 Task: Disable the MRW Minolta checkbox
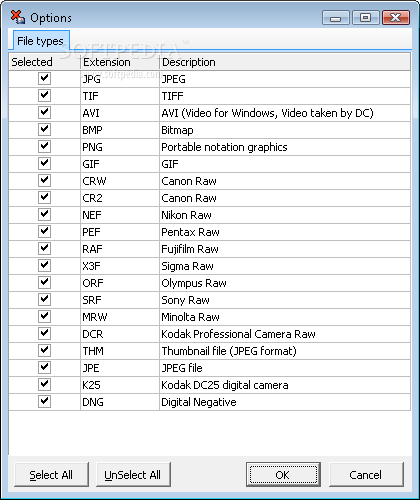pos(44,317)
